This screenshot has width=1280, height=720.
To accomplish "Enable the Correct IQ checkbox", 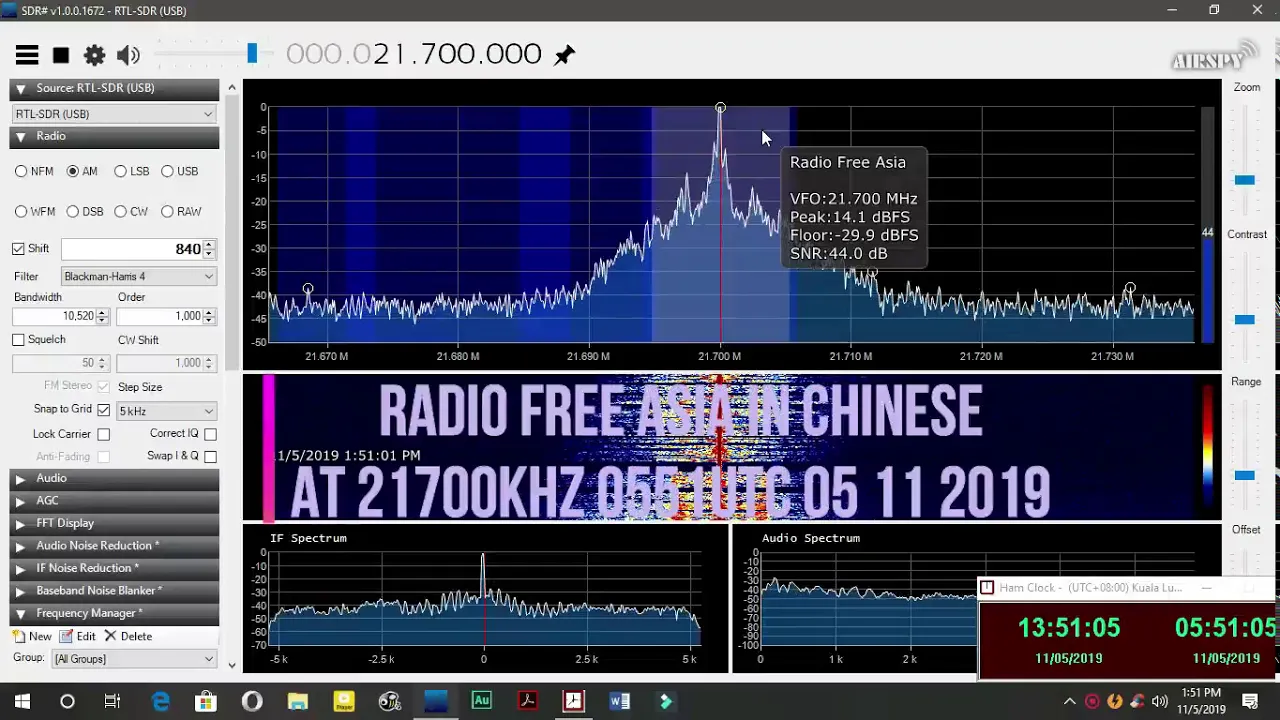I will tap(210, 434).
